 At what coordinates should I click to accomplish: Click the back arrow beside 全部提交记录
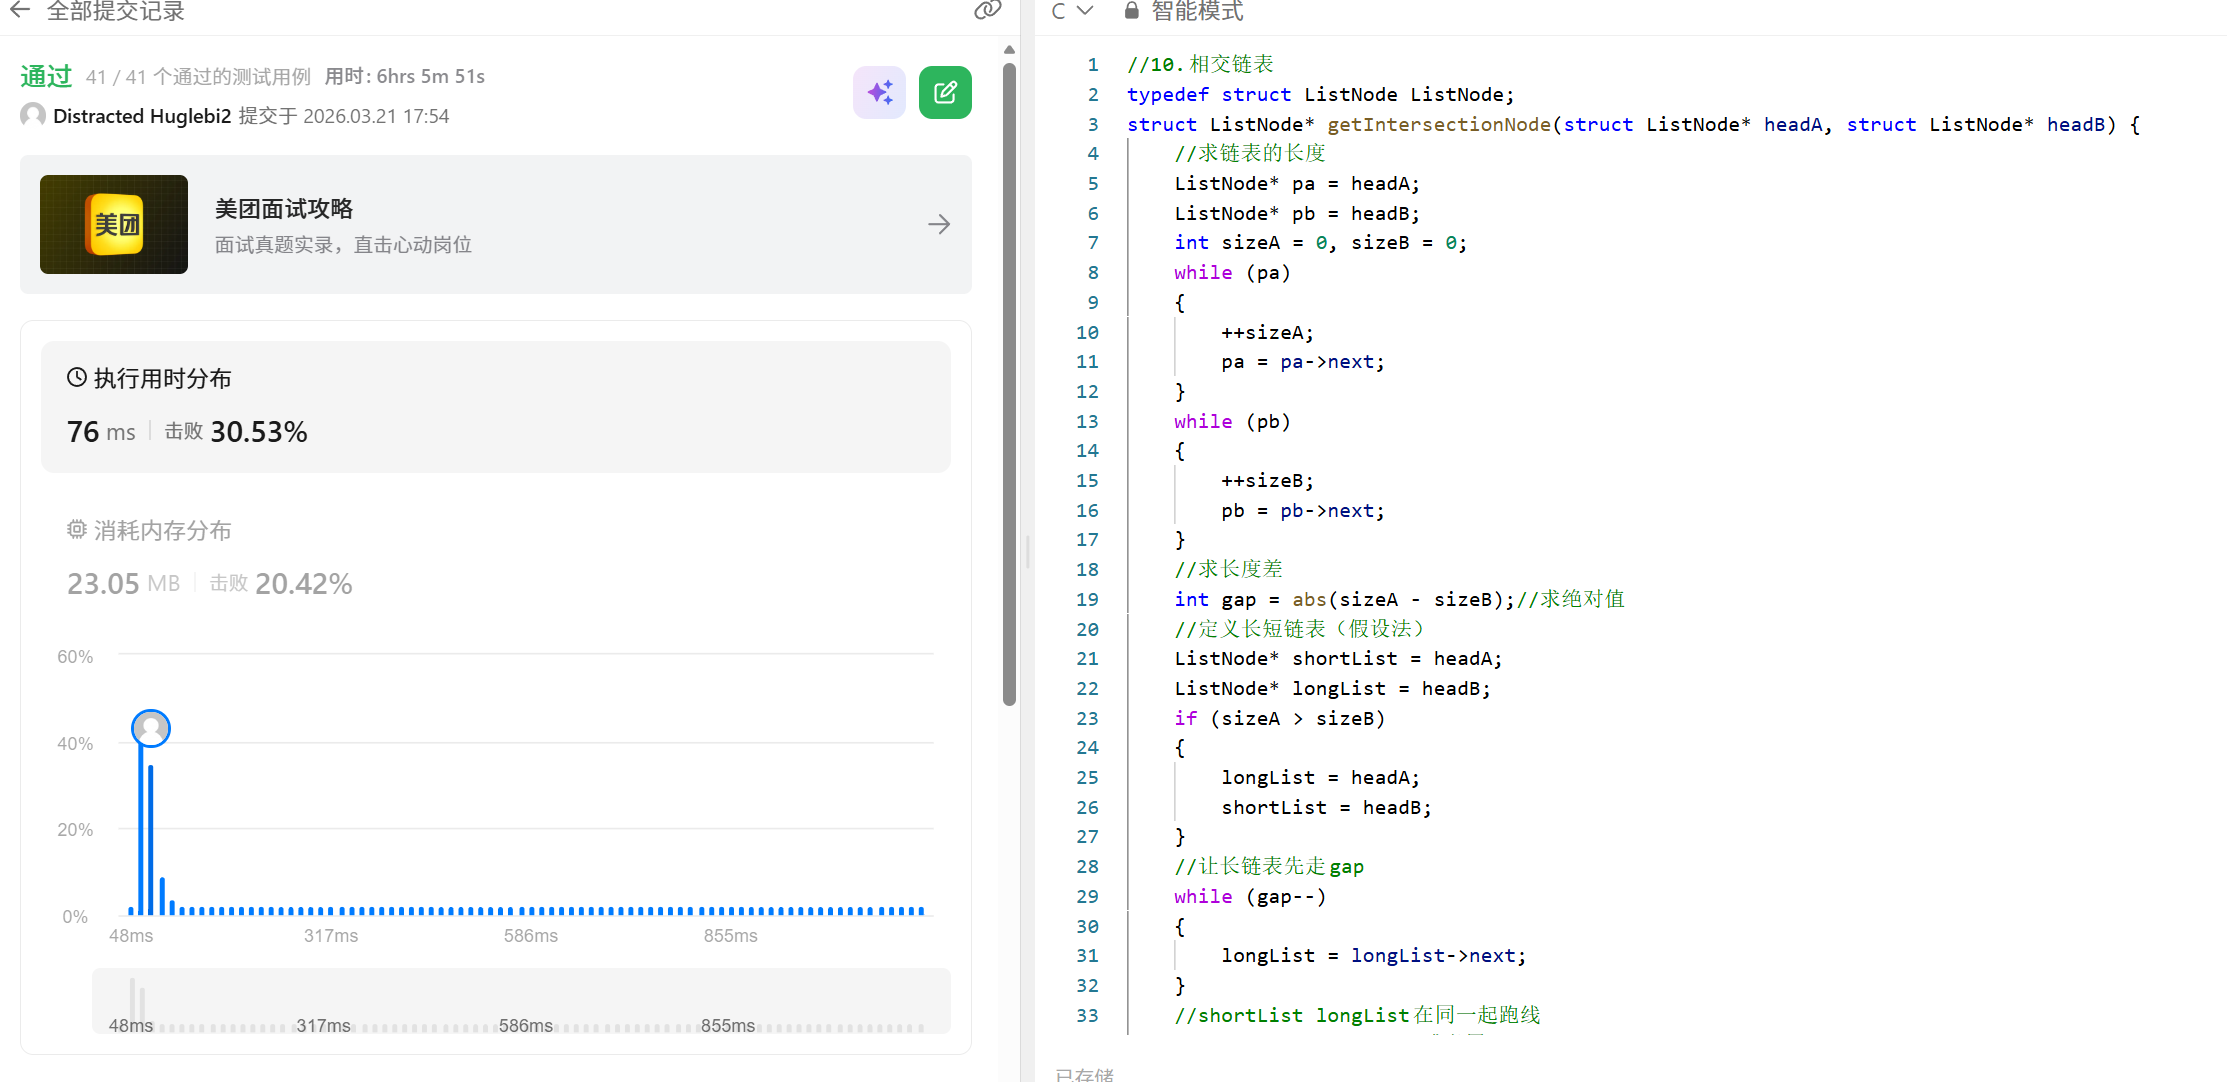click(19, 10)
